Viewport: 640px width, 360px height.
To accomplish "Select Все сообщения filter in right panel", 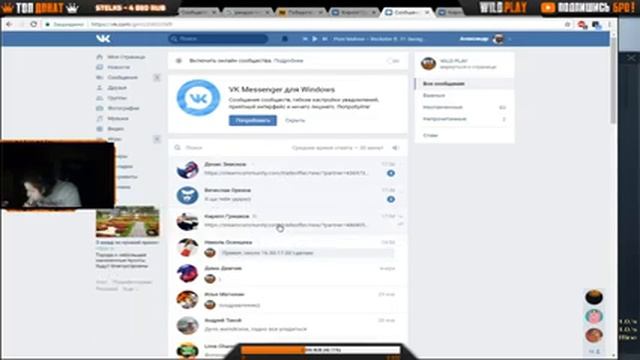I will [x=464, y=84].
